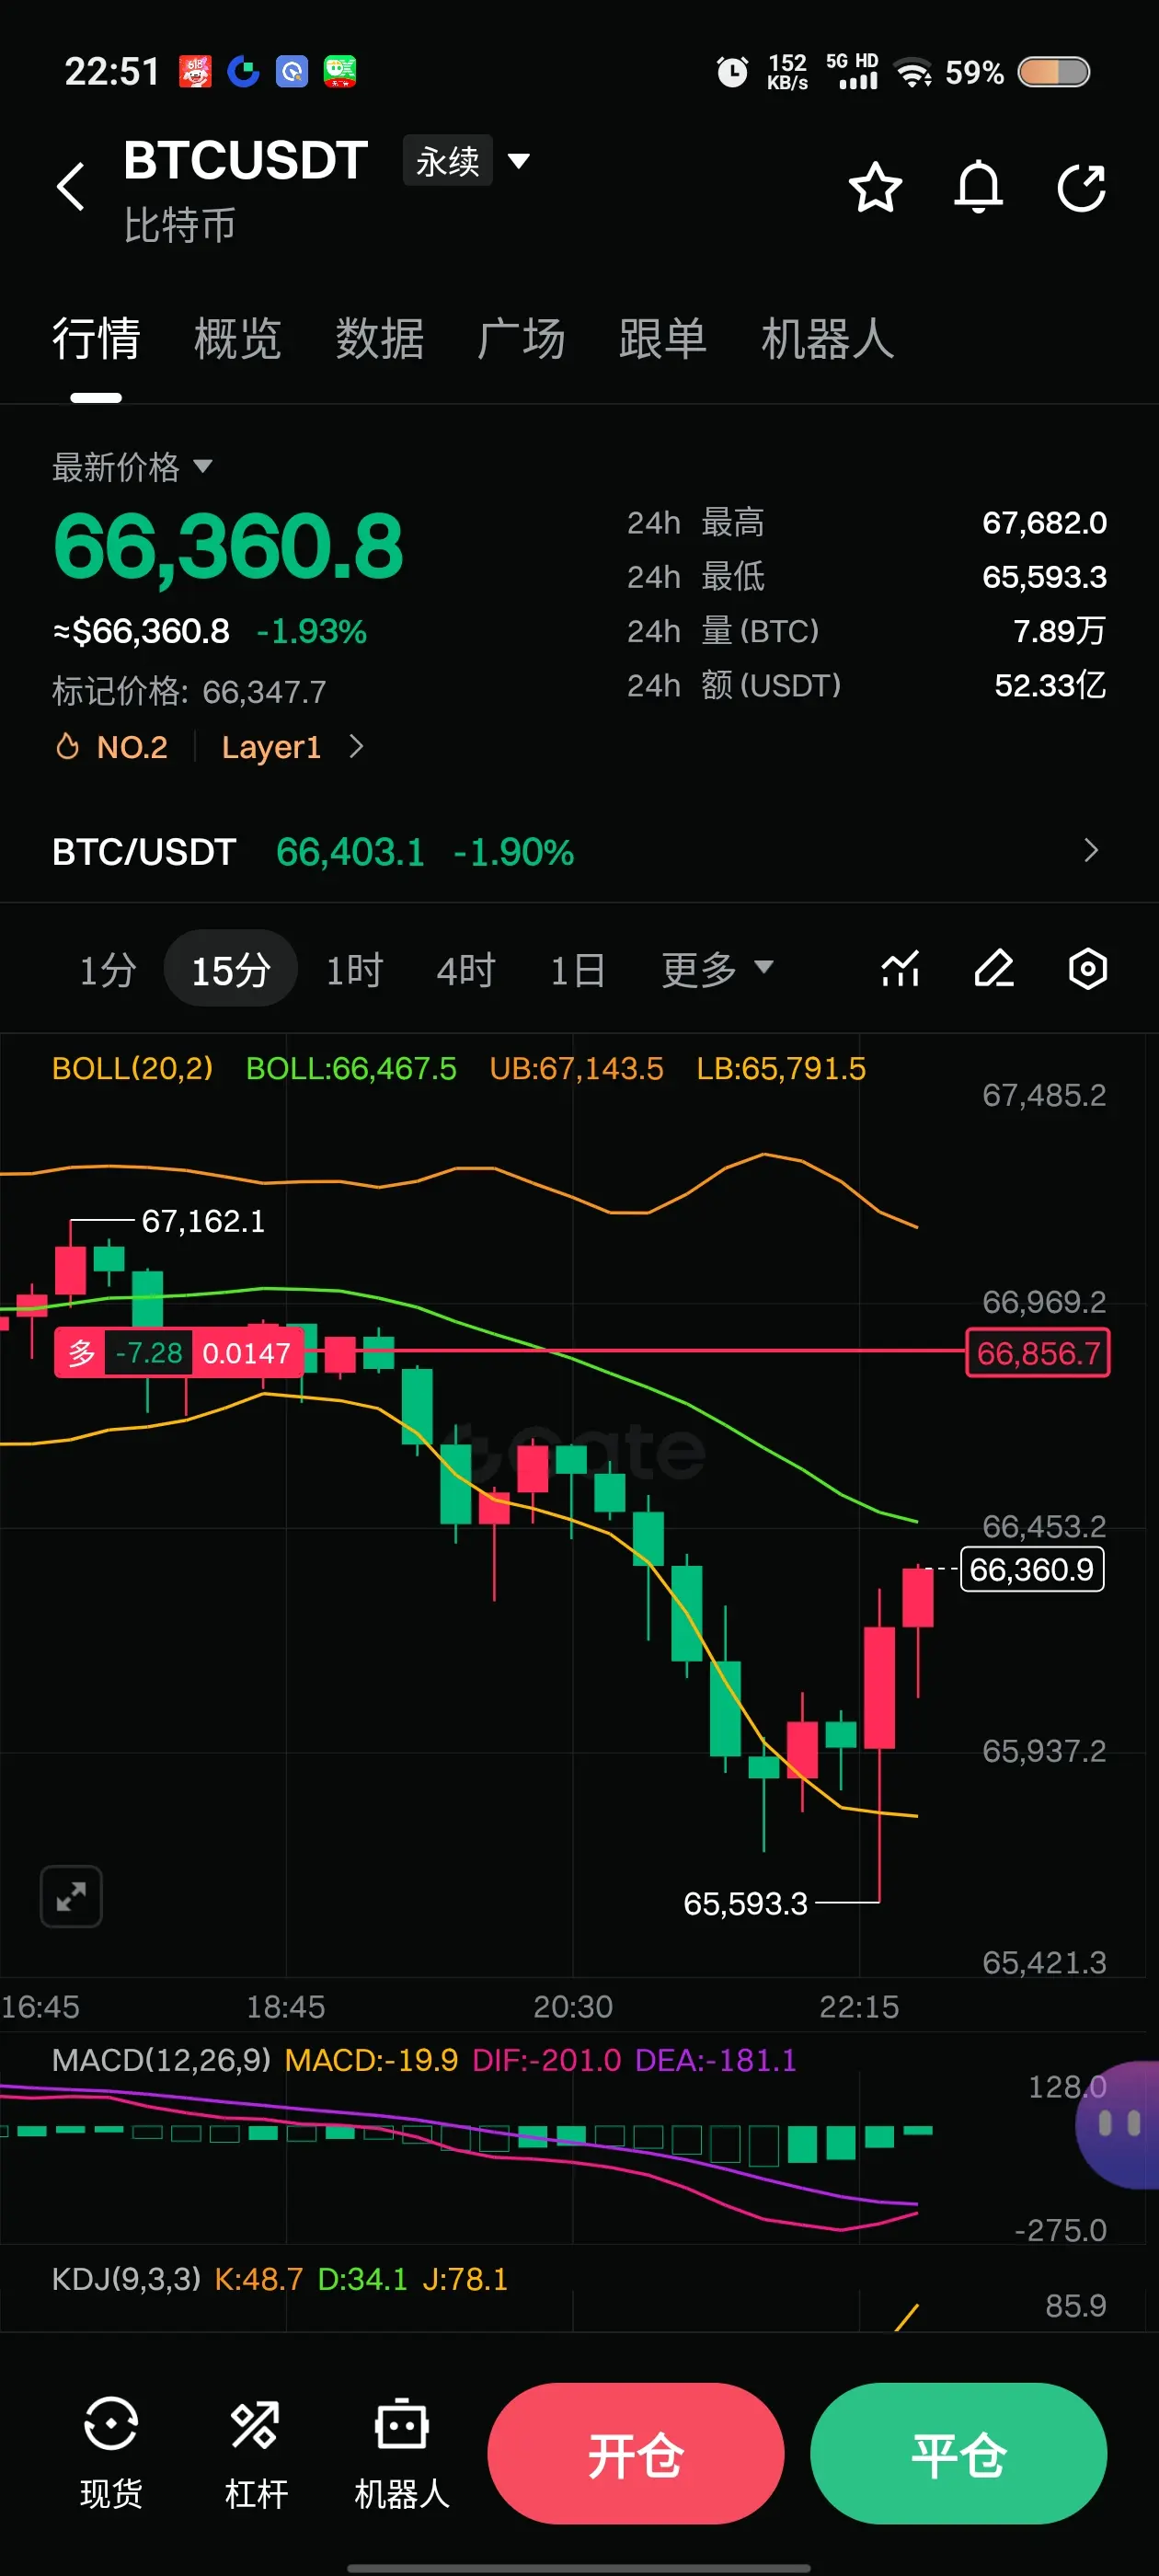Switch to the 概览 tab
This screenshot has width=1159, height=2576.
238,339
